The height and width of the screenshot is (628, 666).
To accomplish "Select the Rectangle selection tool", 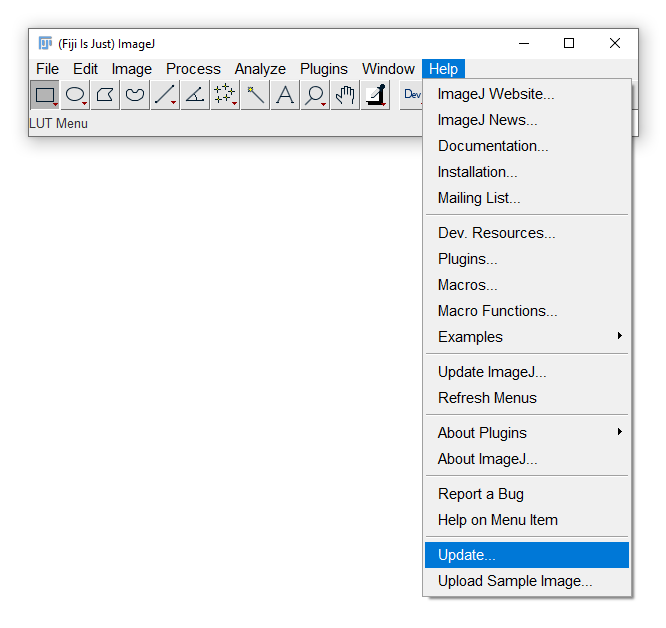I will [x=45, y=95].
